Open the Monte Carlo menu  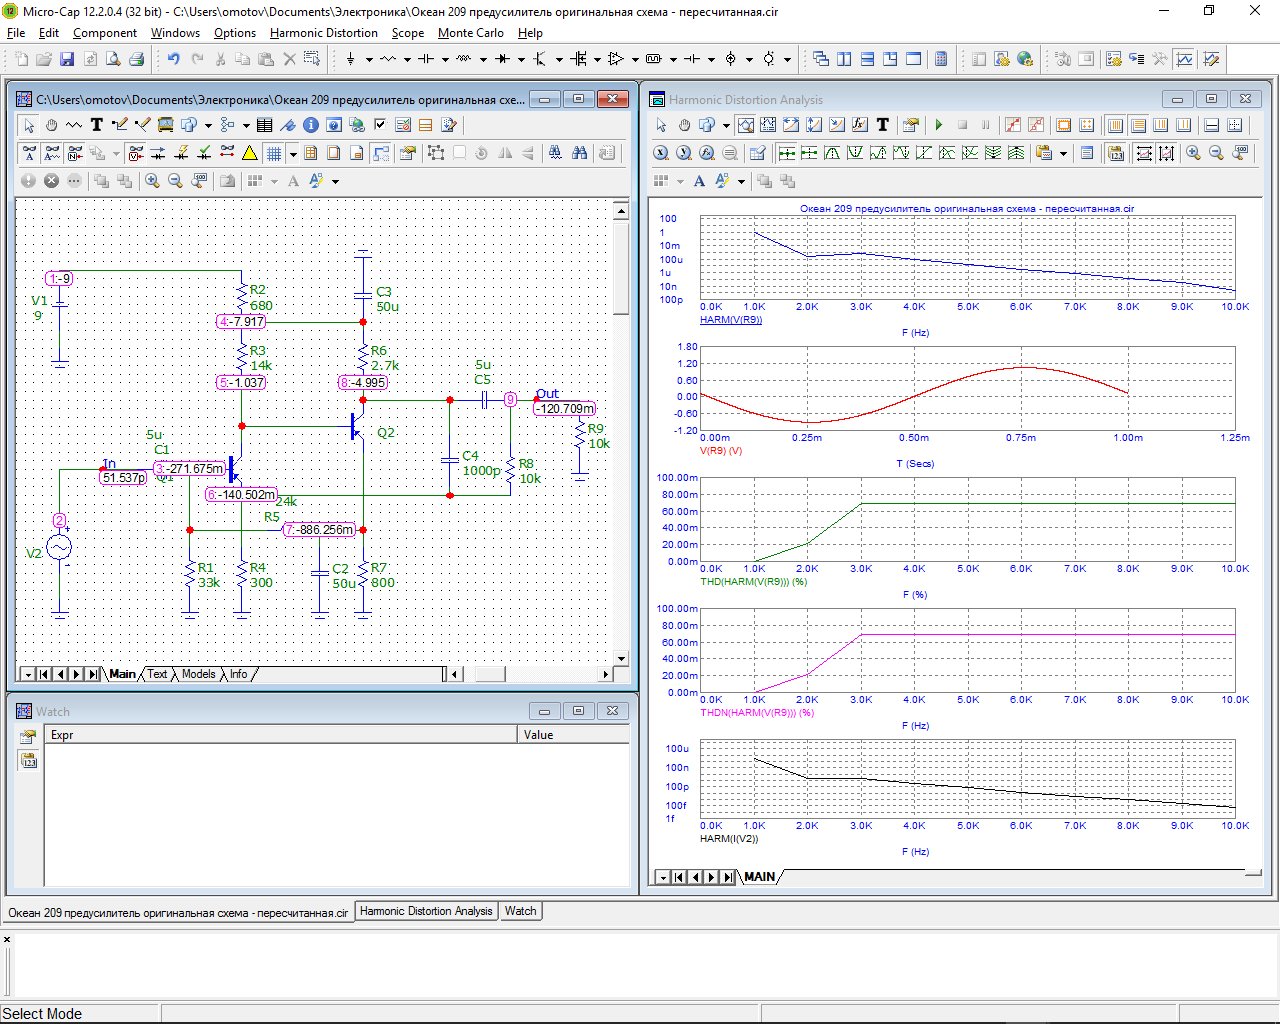[x=470, y=33]
